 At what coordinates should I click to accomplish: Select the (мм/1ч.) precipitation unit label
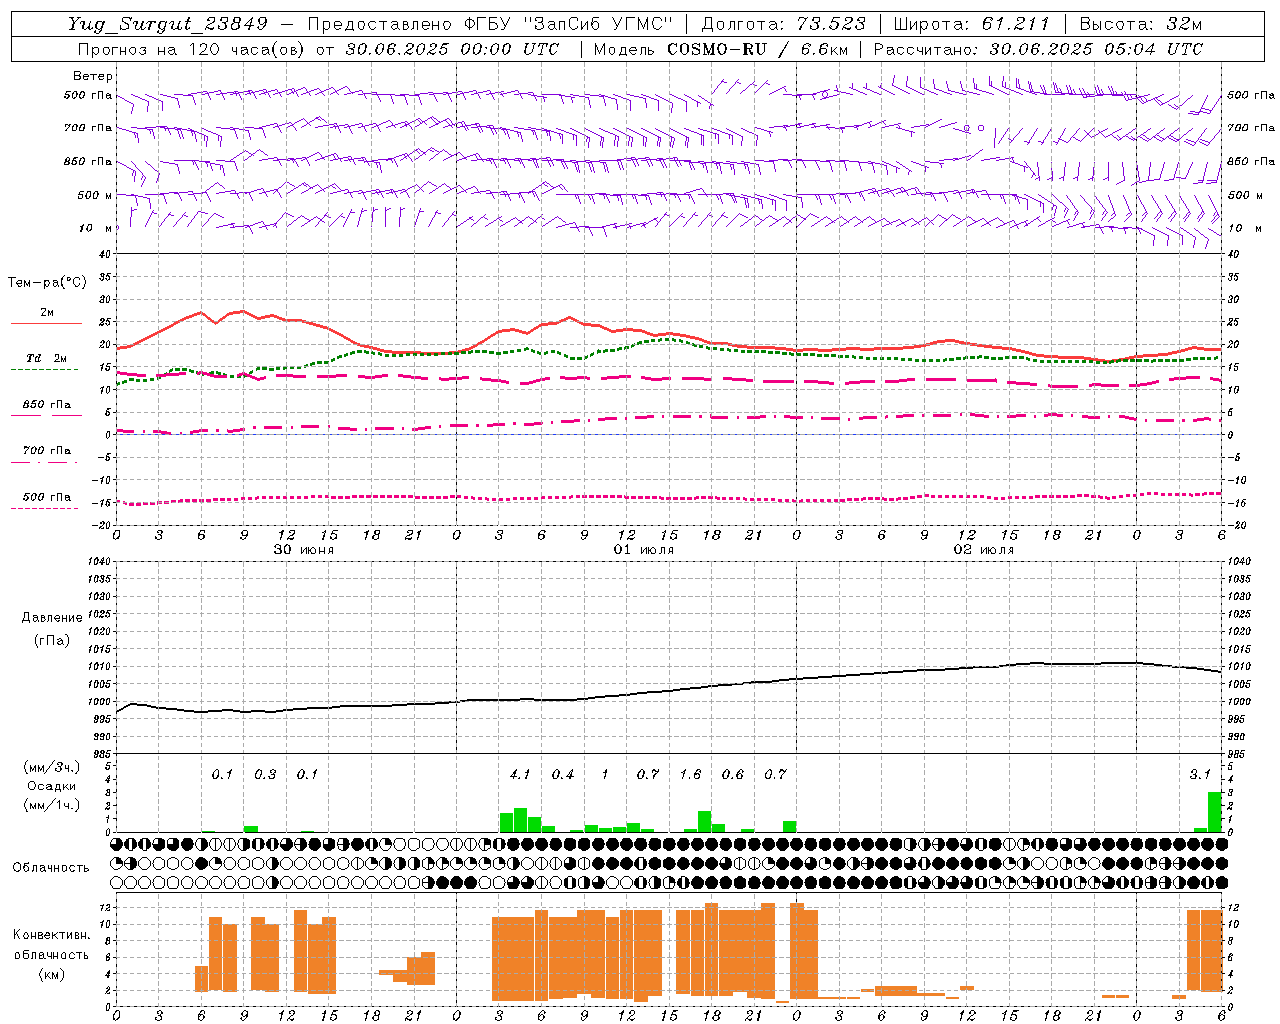52,805
